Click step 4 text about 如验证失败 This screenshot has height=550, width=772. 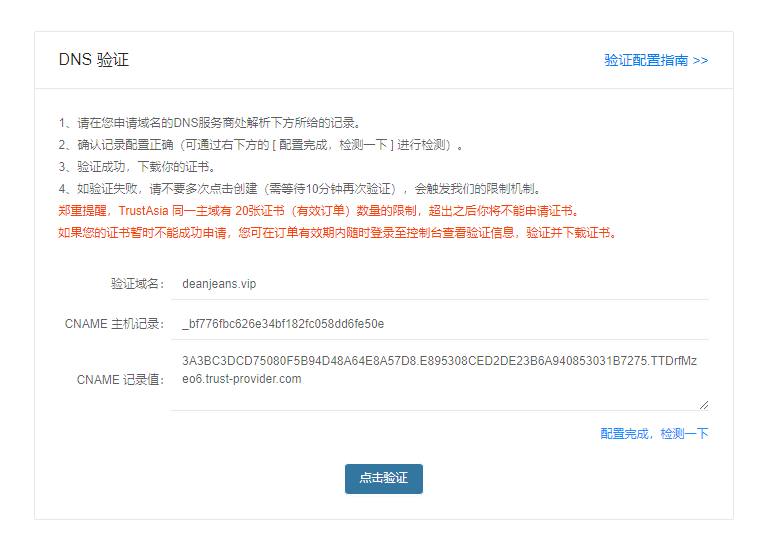click(x=300, y=189)
